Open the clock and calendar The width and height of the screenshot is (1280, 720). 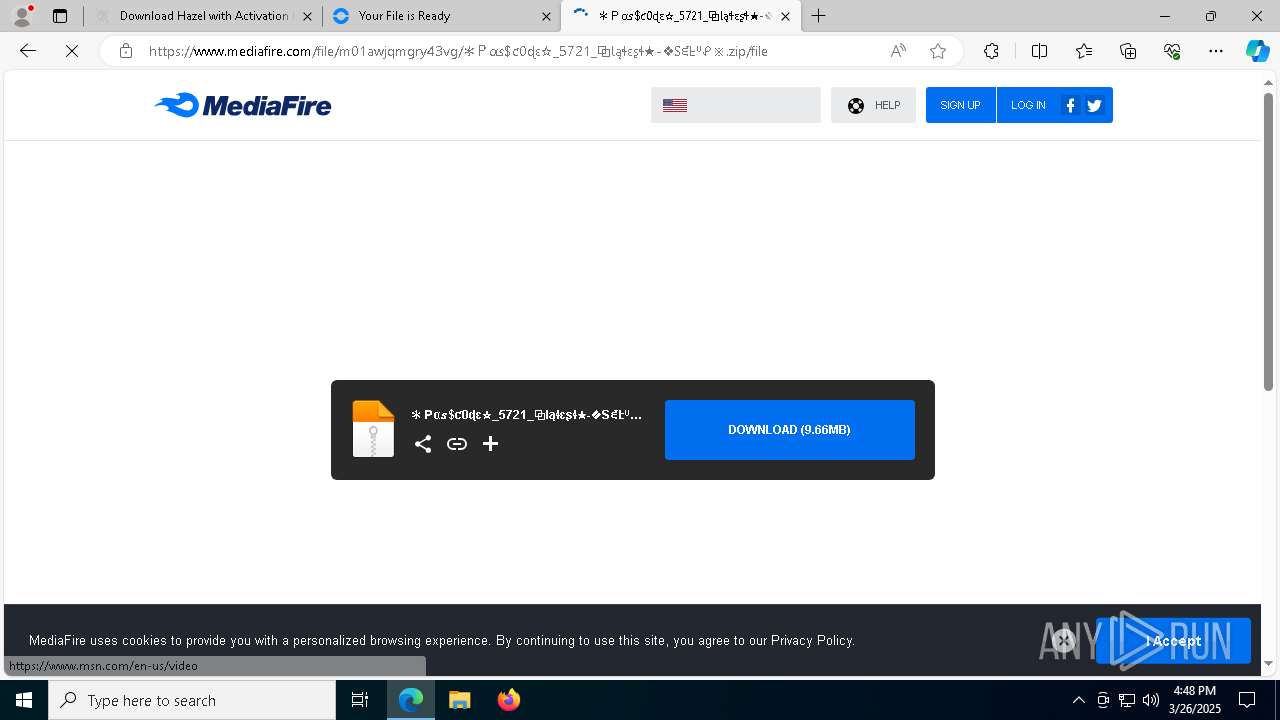click(1196, 700)
